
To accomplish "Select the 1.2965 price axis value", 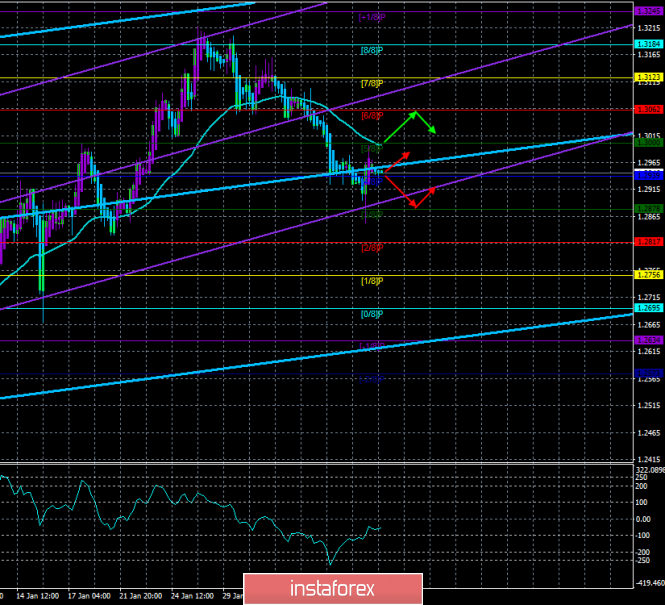I will pos(649,162).
